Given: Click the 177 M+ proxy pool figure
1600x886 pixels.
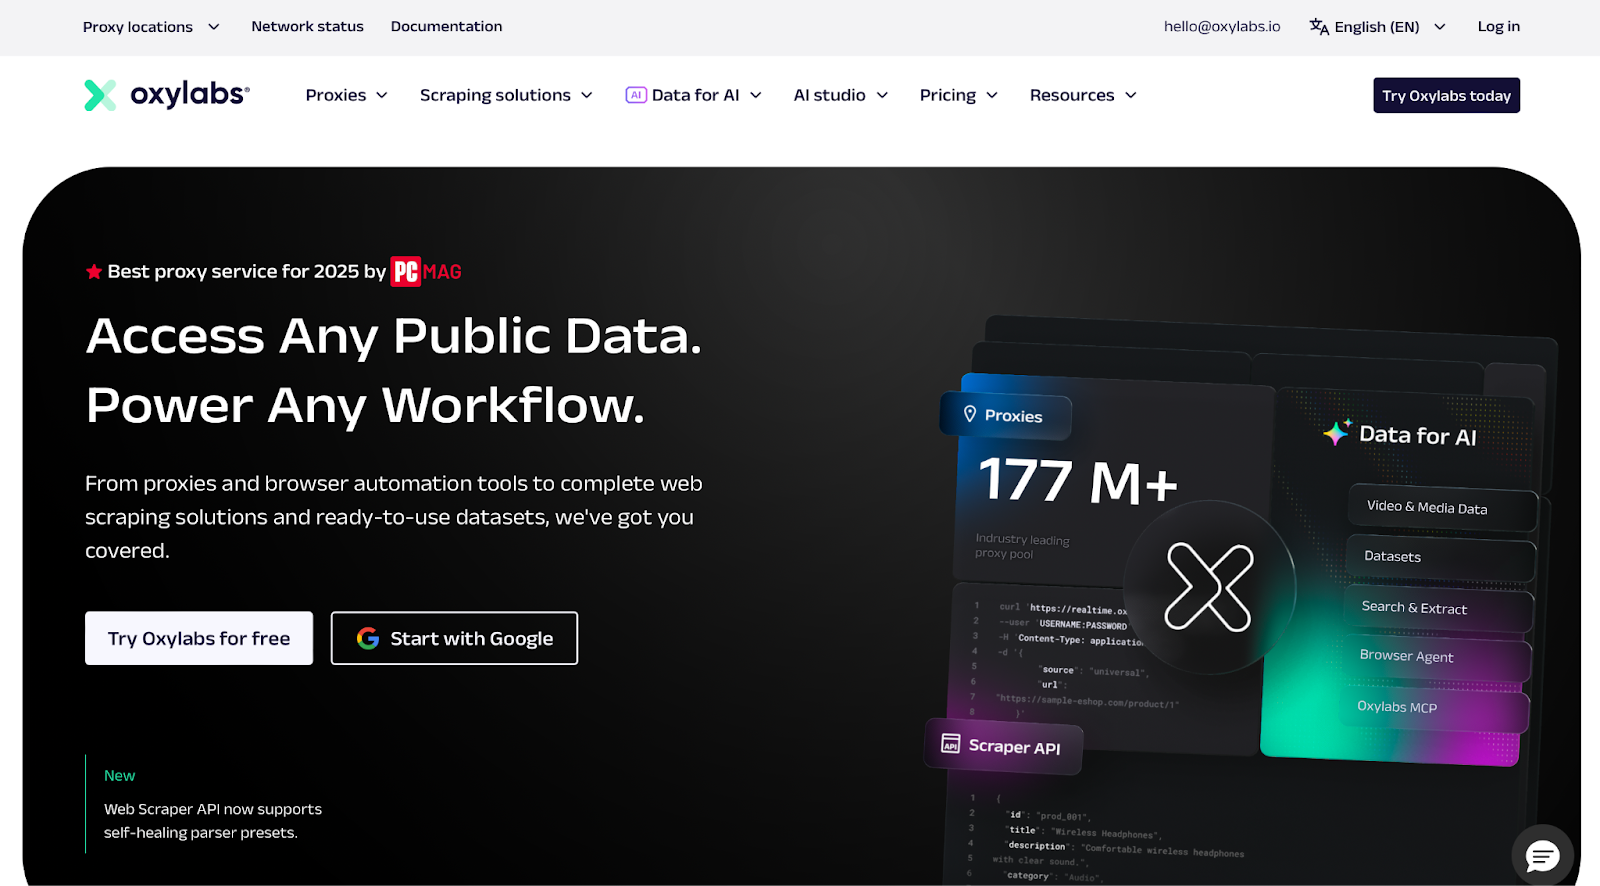Looking at the screenshot, I should pyautogui.click(x=1078, y=480).
